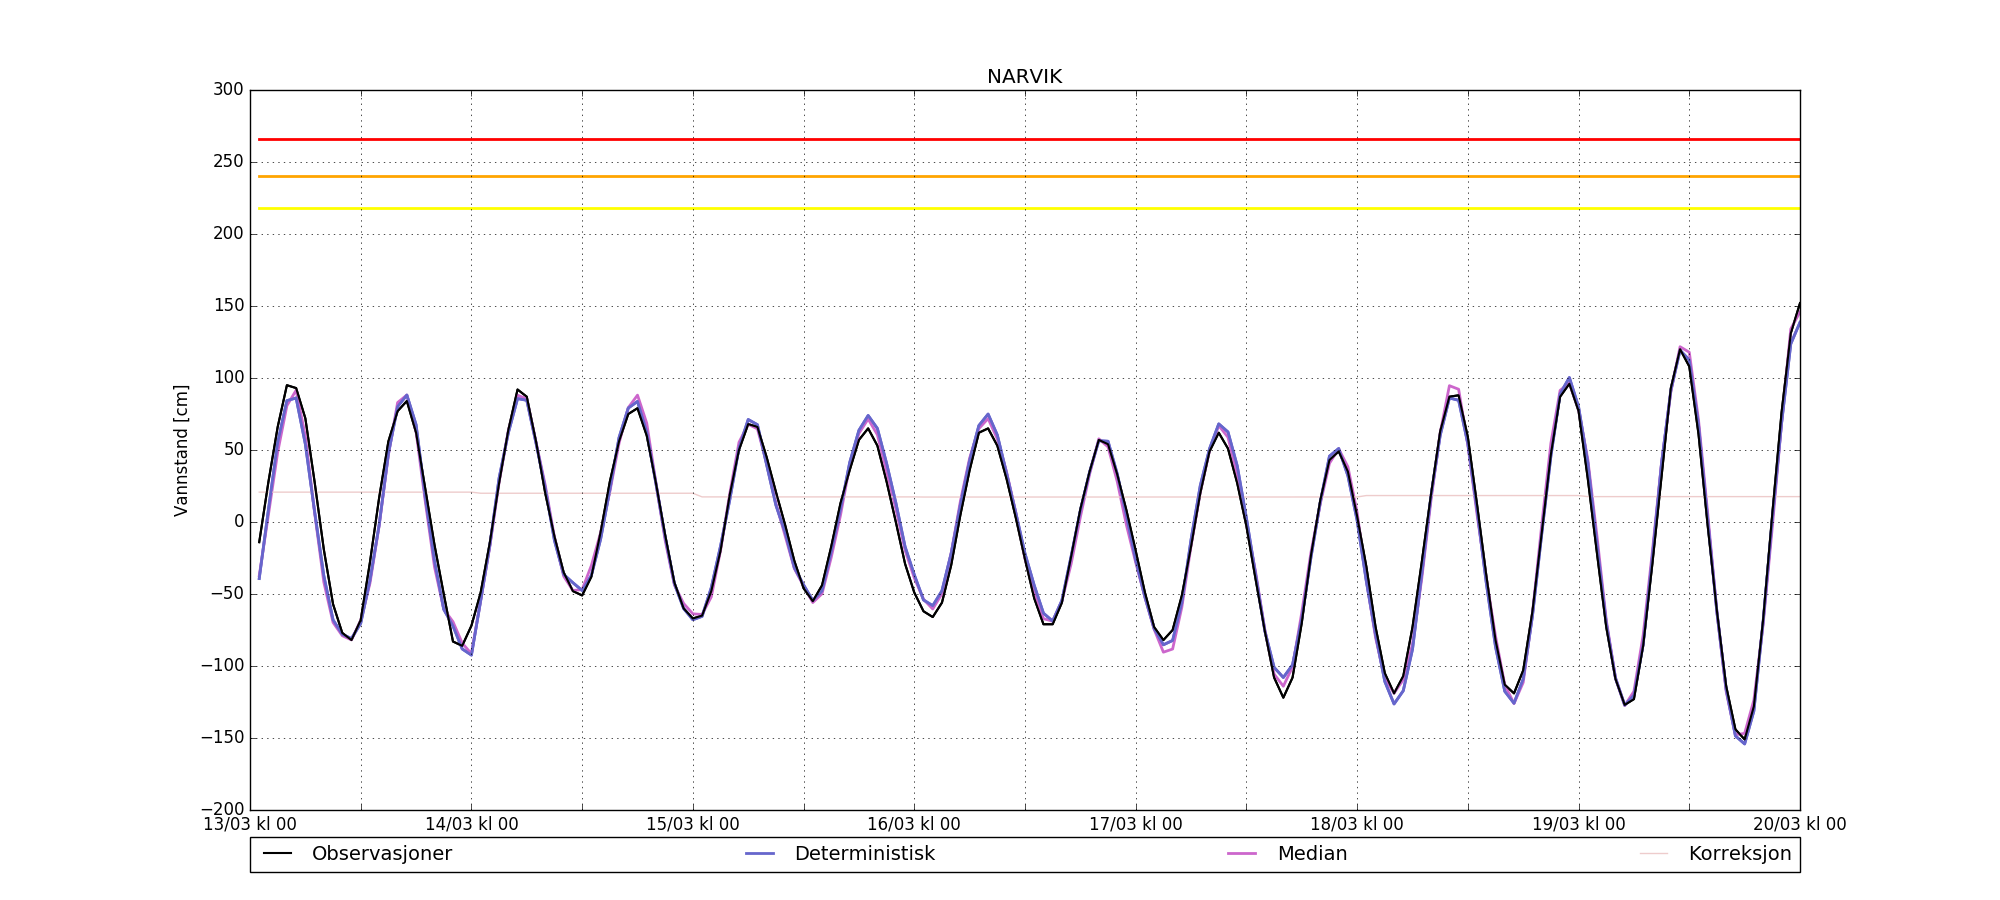The height and width of the screenshot is (900, 2000).
Task: Select the Deterministisk legend label
Action: [x=864, y=854]
